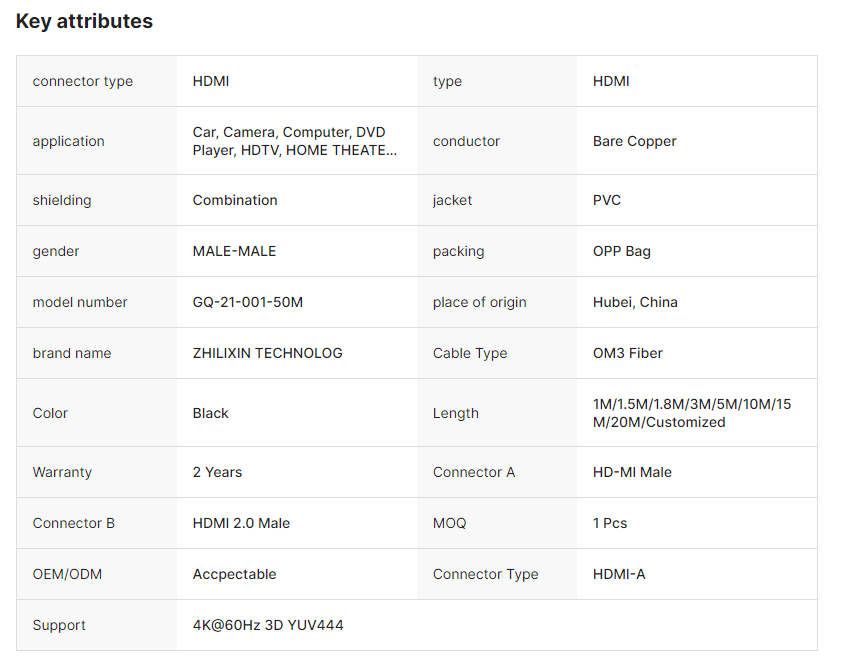Select the MALE-MALE gender value
This screenshot has height=657, width=853.
[x=234, y=251]
